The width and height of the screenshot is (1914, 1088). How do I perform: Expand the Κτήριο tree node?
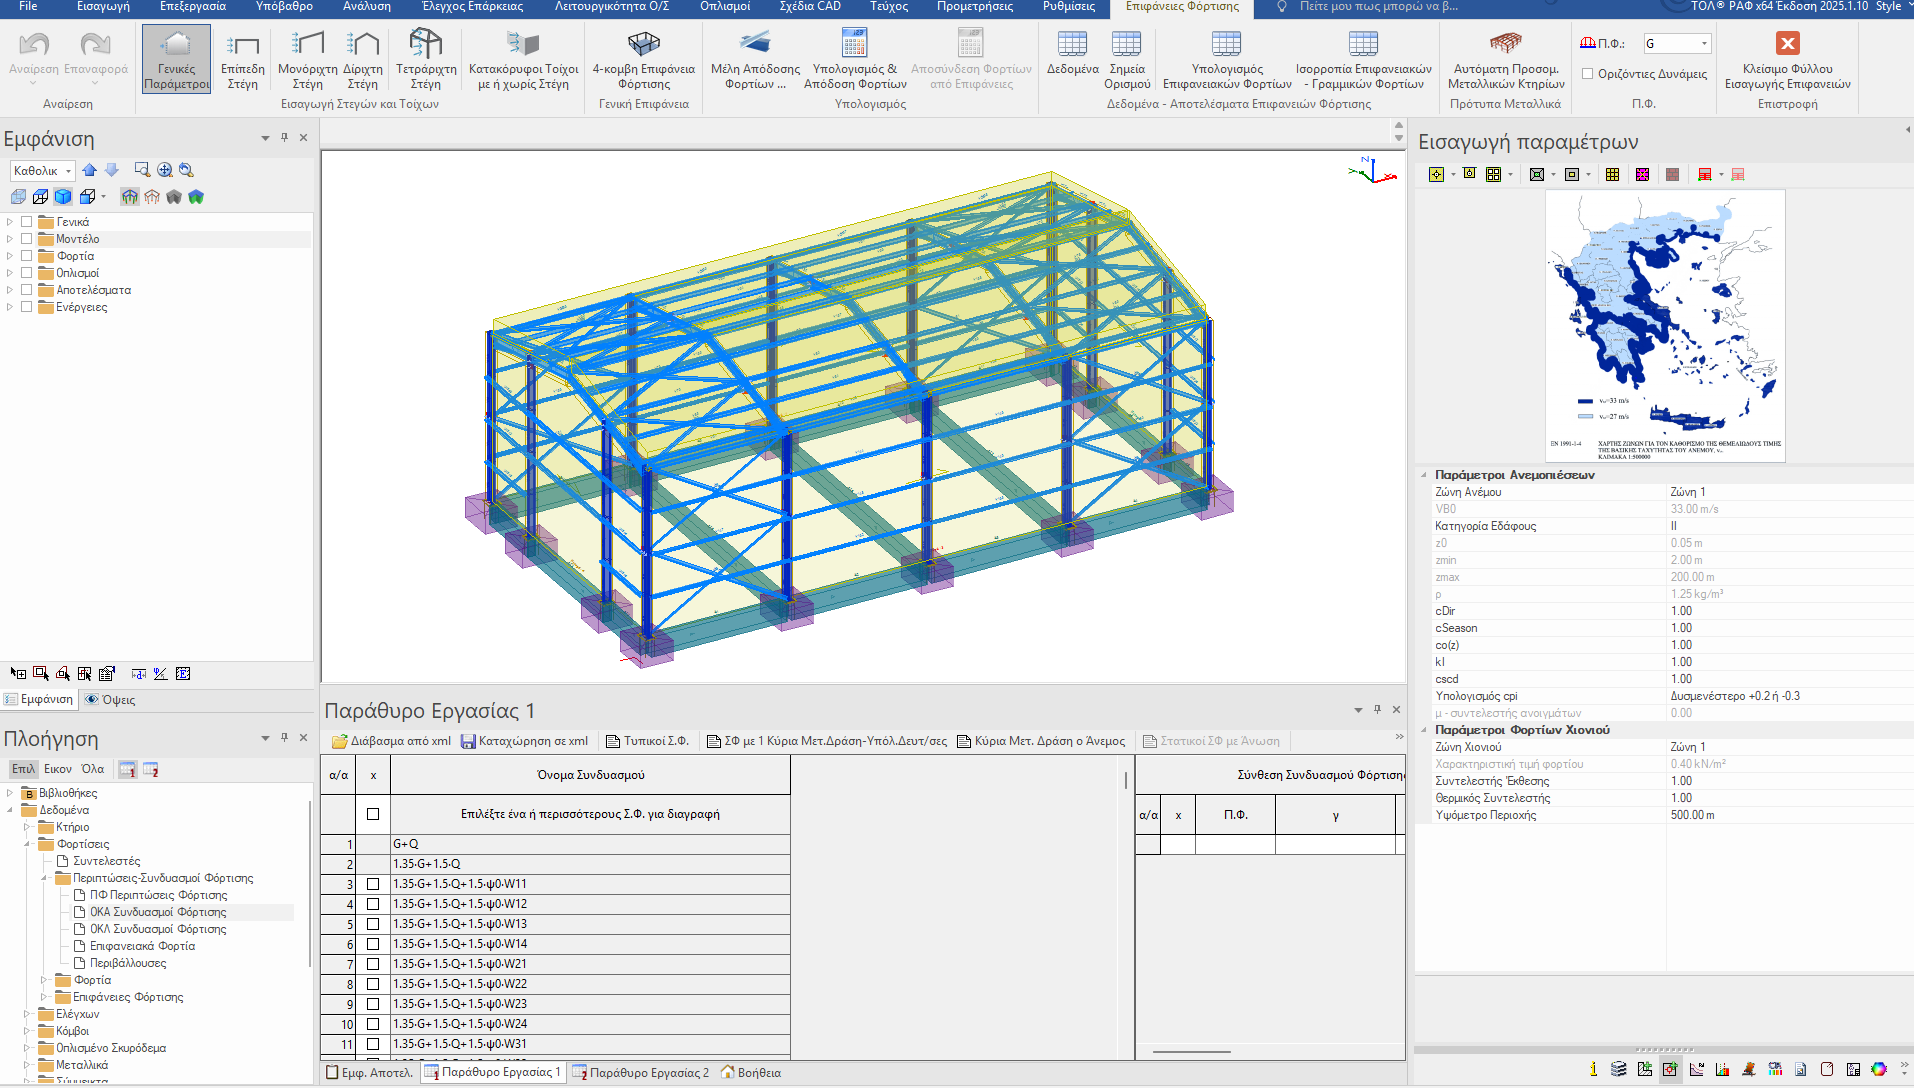(x=27, y=827)
